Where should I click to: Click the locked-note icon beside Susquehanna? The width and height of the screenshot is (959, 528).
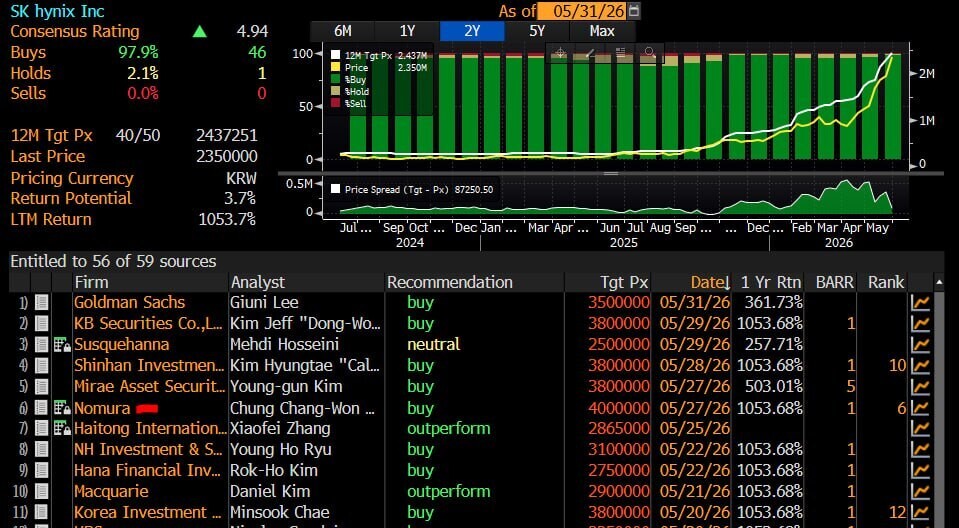pyautogui.click(x=62, y=344)
